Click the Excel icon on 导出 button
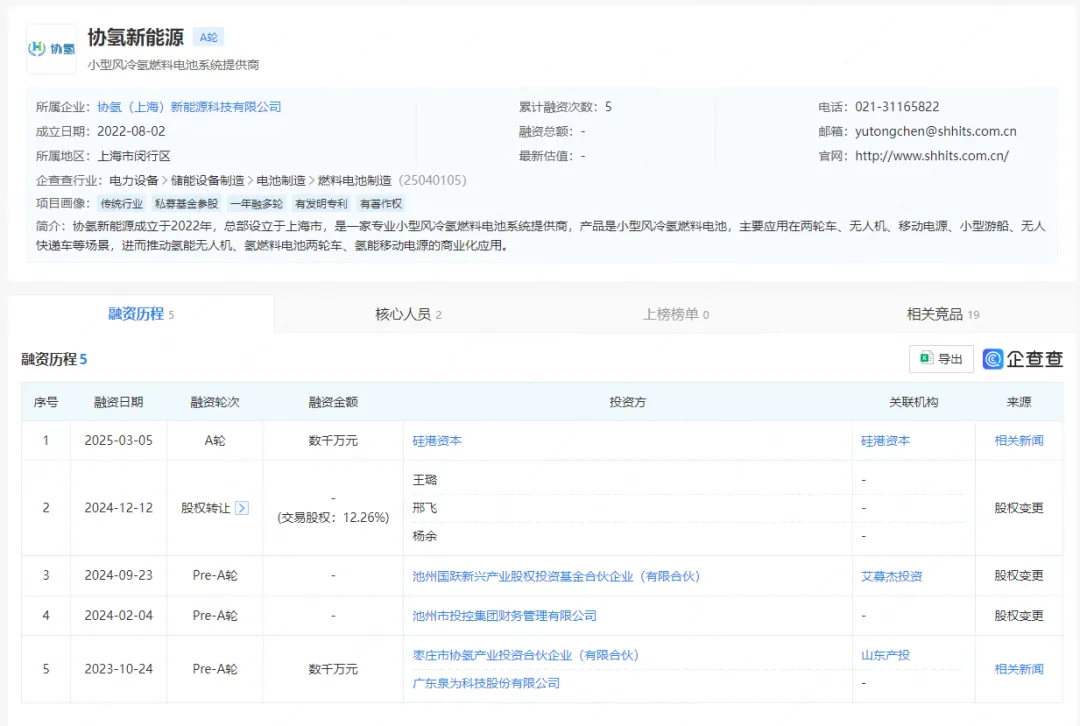The width and height of the screenshot is (1080, 726). tap(926, 358)
